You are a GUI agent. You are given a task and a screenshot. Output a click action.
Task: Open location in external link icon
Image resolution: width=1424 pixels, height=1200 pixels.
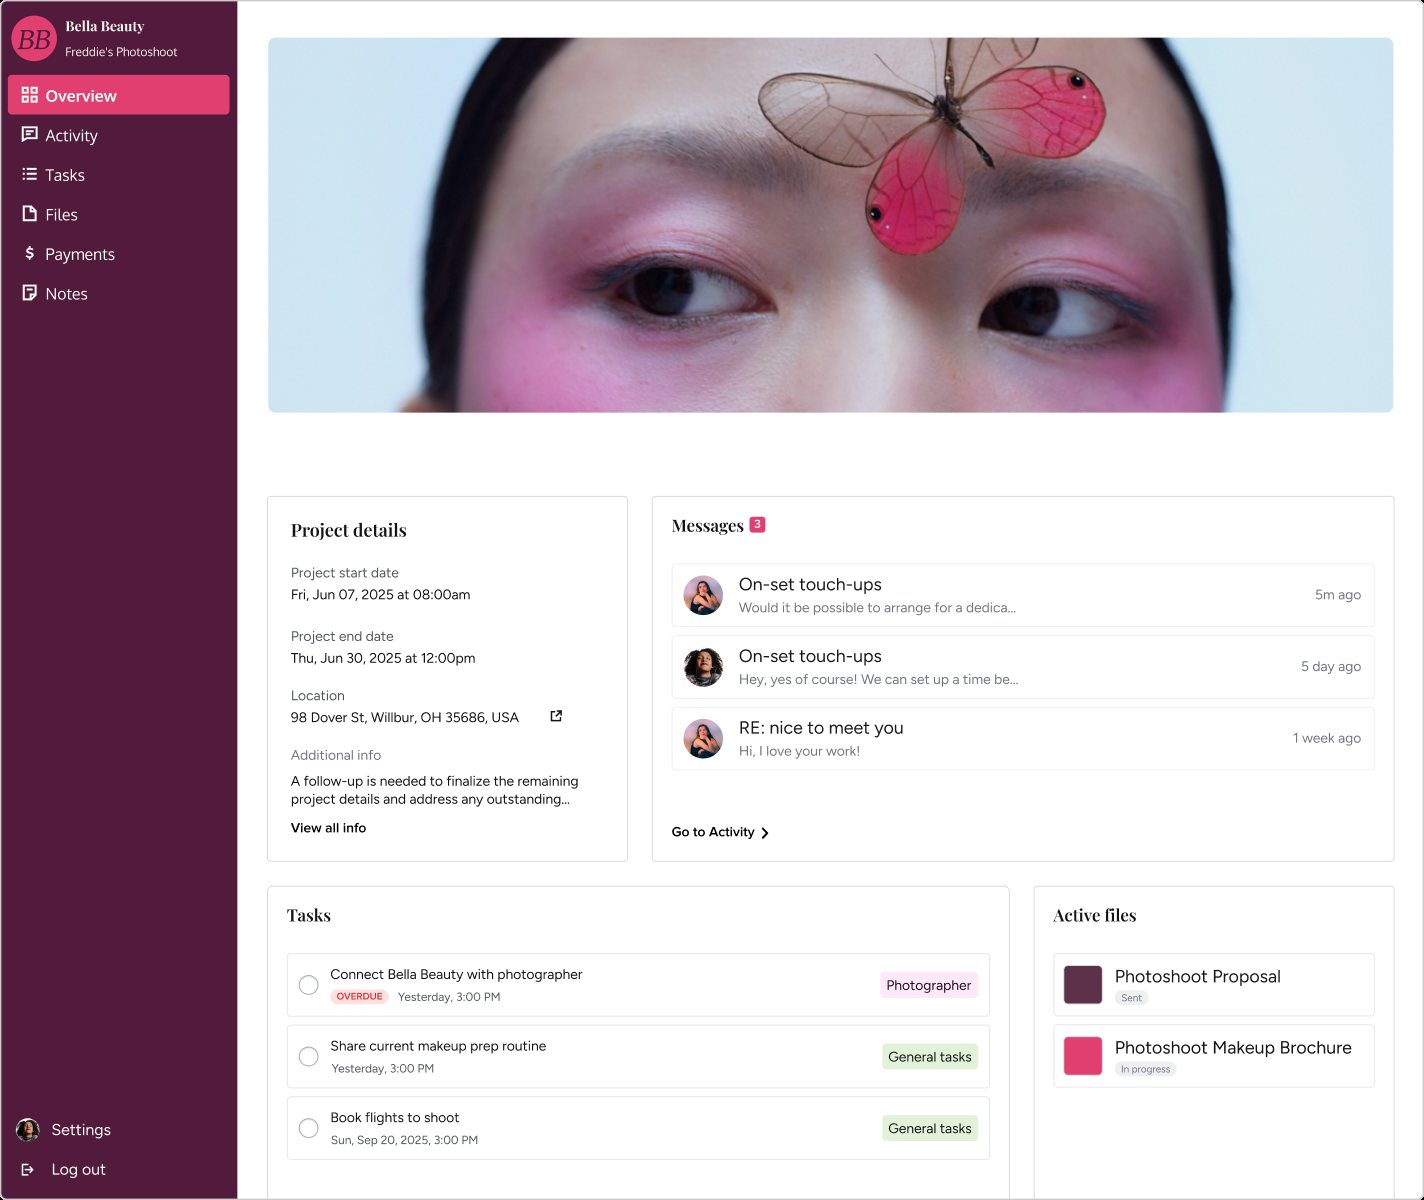coord(556,716)
